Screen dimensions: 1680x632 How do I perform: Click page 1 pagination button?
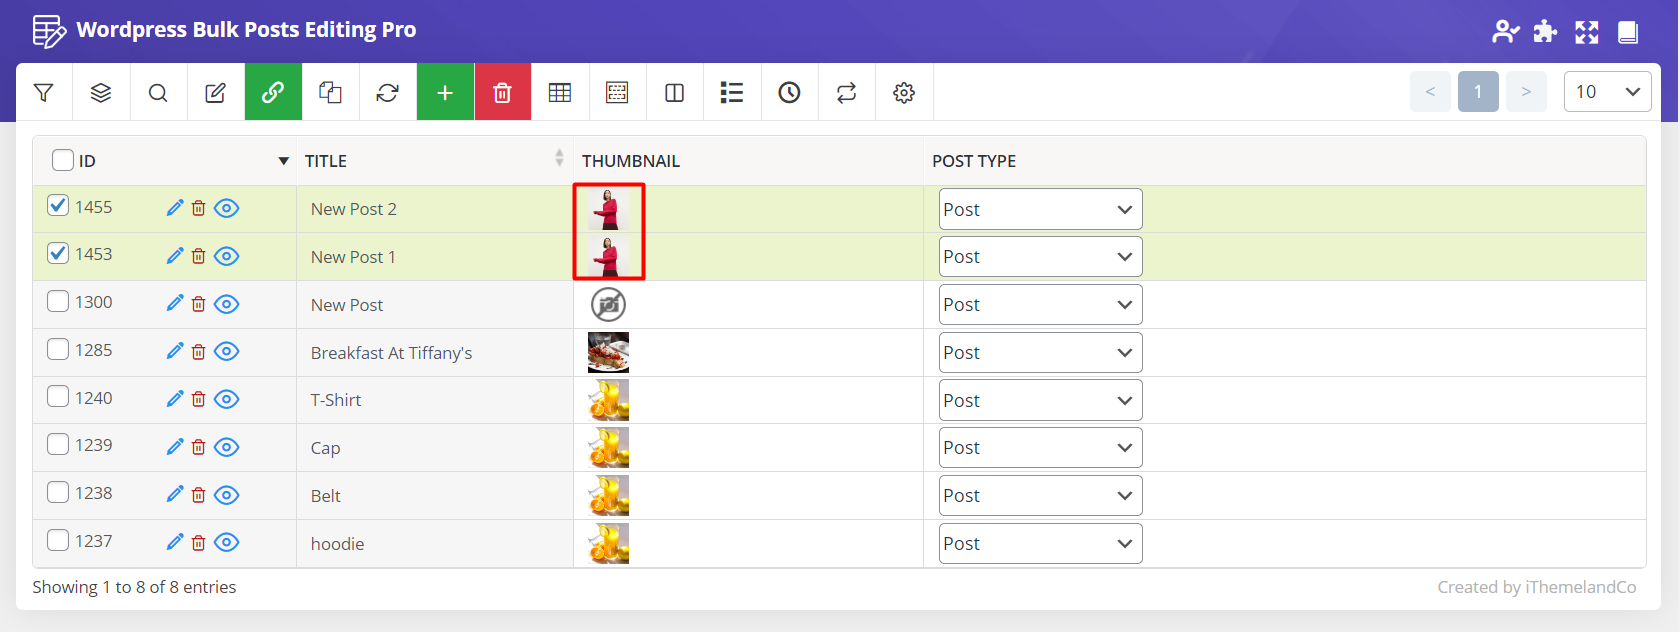1477,92
